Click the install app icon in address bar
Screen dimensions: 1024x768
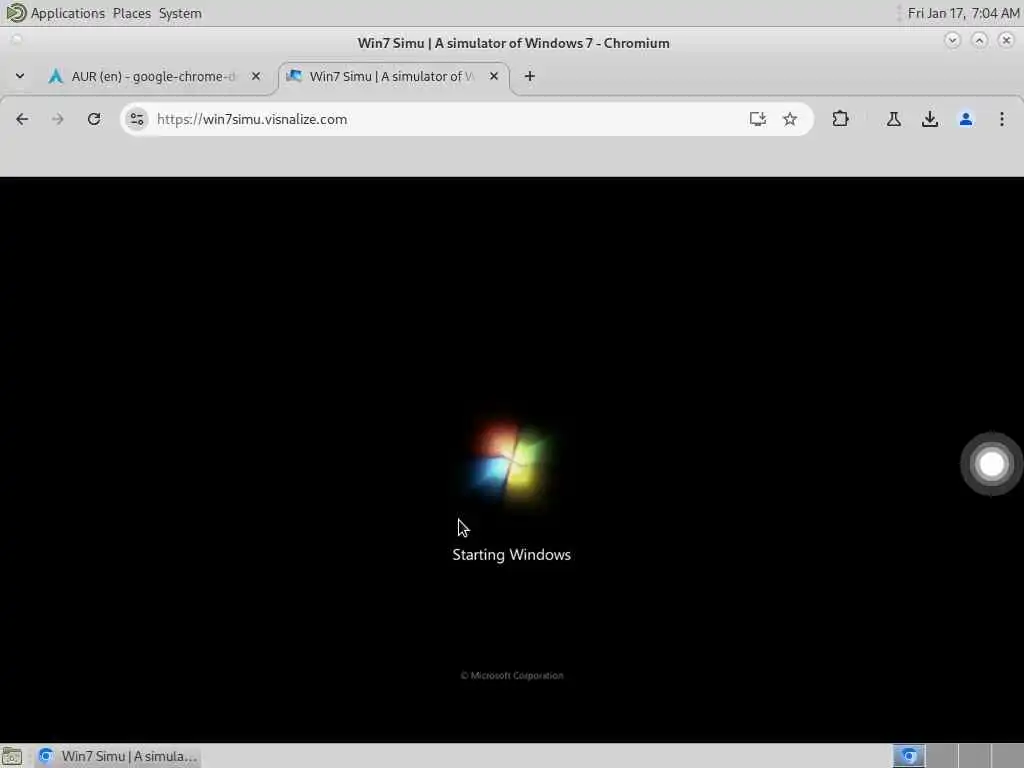click(758, 119)
